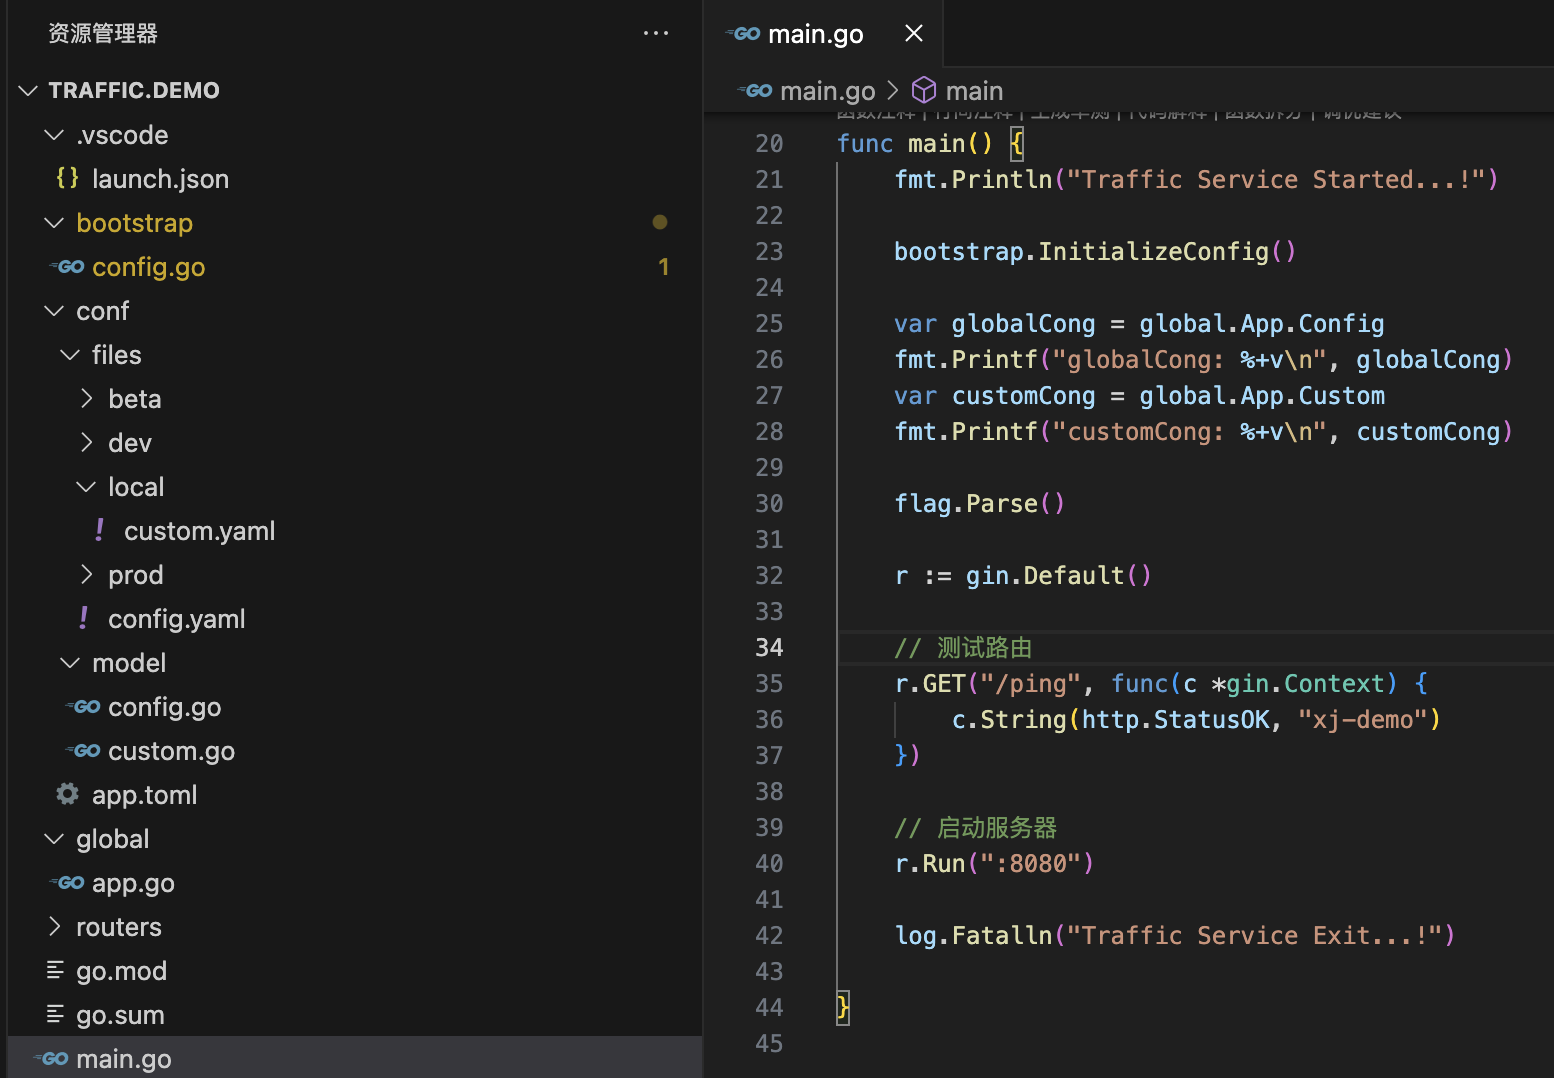Open launch.json file
The image size is (1554, 1078).
[x=160, y=179]
